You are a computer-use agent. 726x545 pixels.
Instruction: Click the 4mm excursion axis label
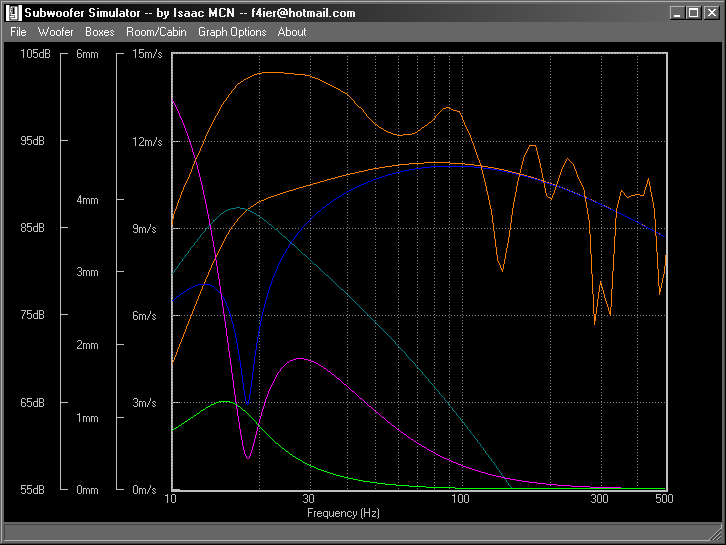pyautogui.click(x=88, y=200)
